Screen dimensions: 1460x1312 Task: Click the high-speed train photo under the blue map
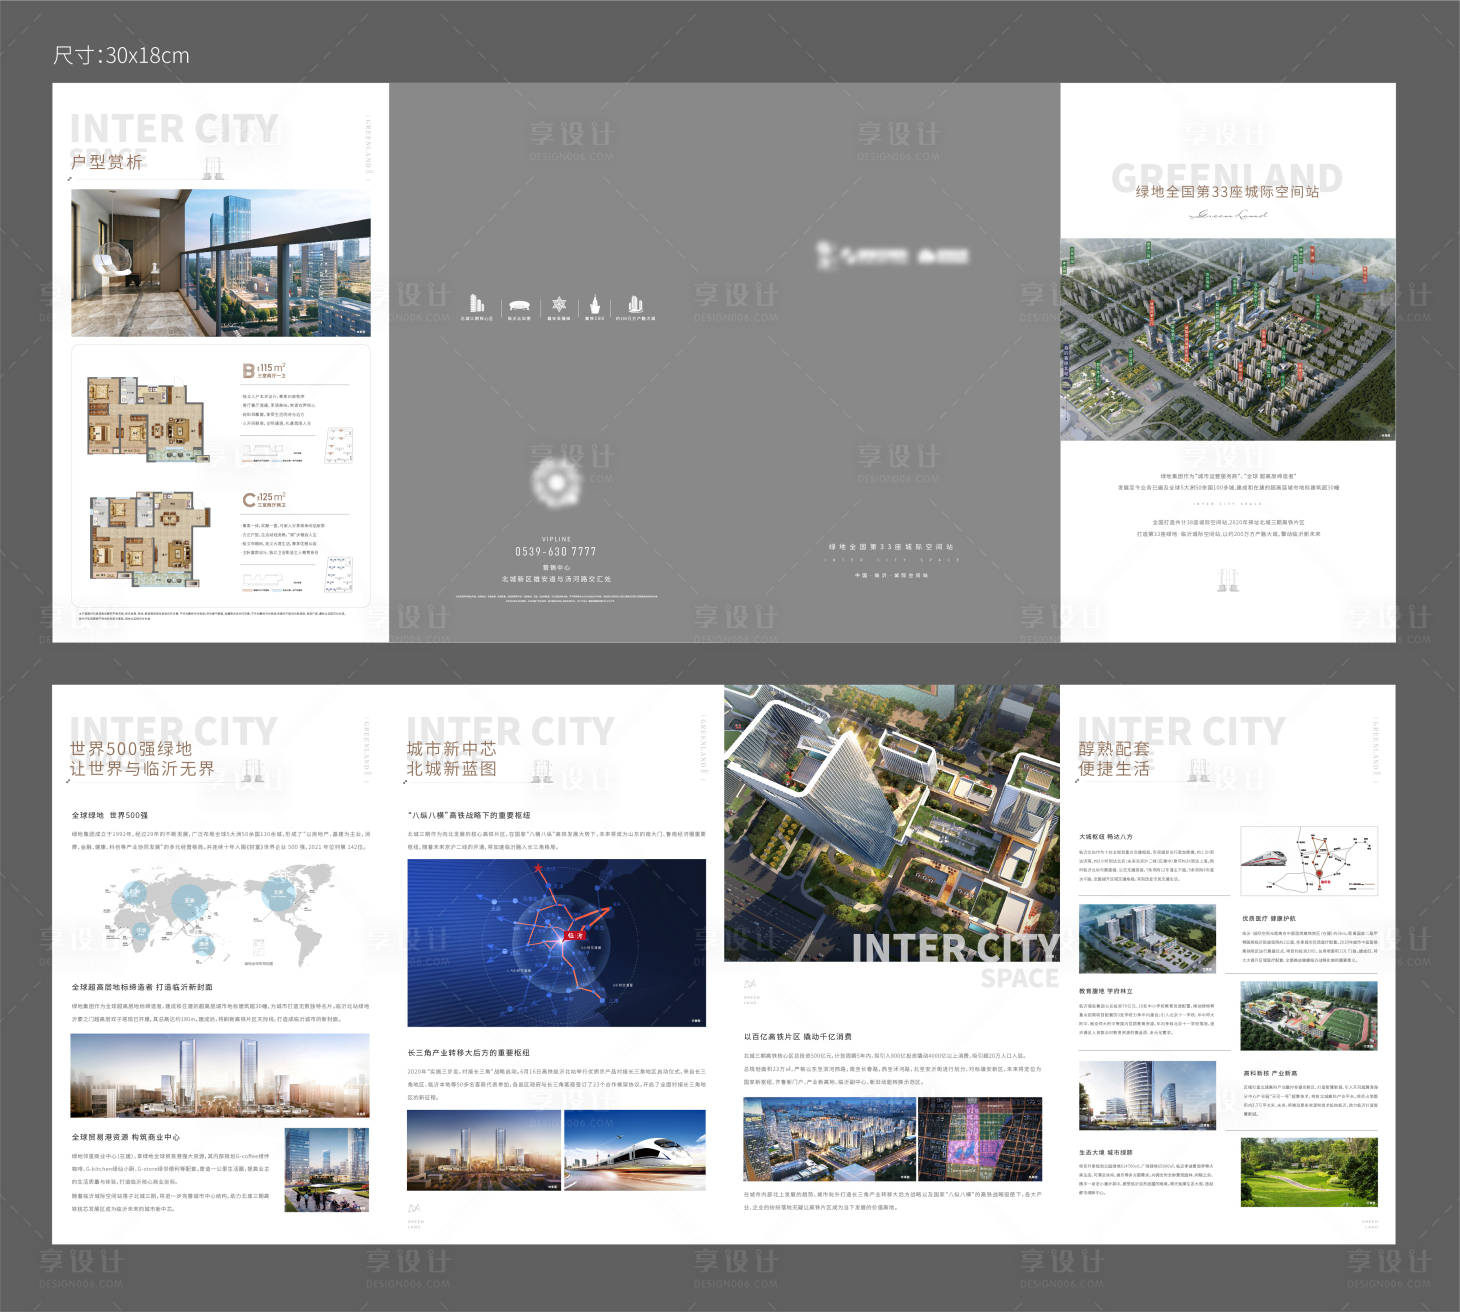coord(635,1150)
